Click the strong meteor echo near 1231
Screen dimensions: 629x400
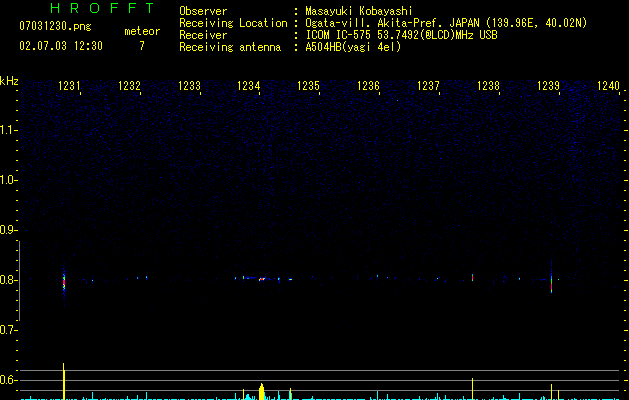point(64,282)
